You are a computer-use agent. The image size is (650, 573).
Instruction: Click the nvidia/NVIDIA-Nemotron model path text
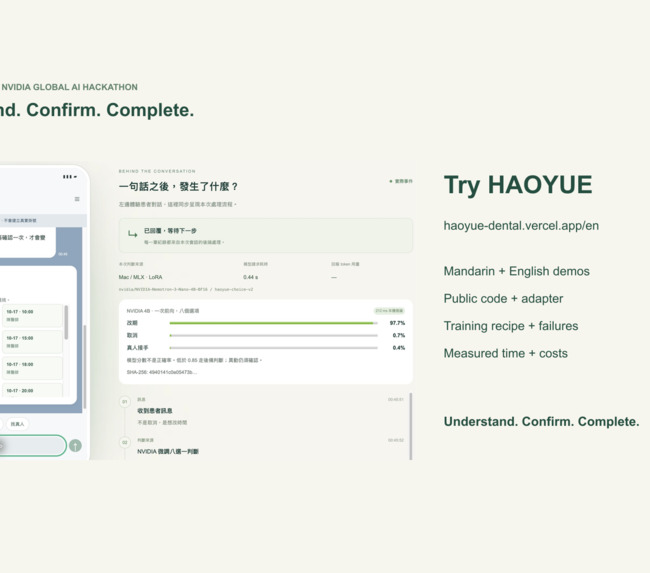tap(186, 289)
